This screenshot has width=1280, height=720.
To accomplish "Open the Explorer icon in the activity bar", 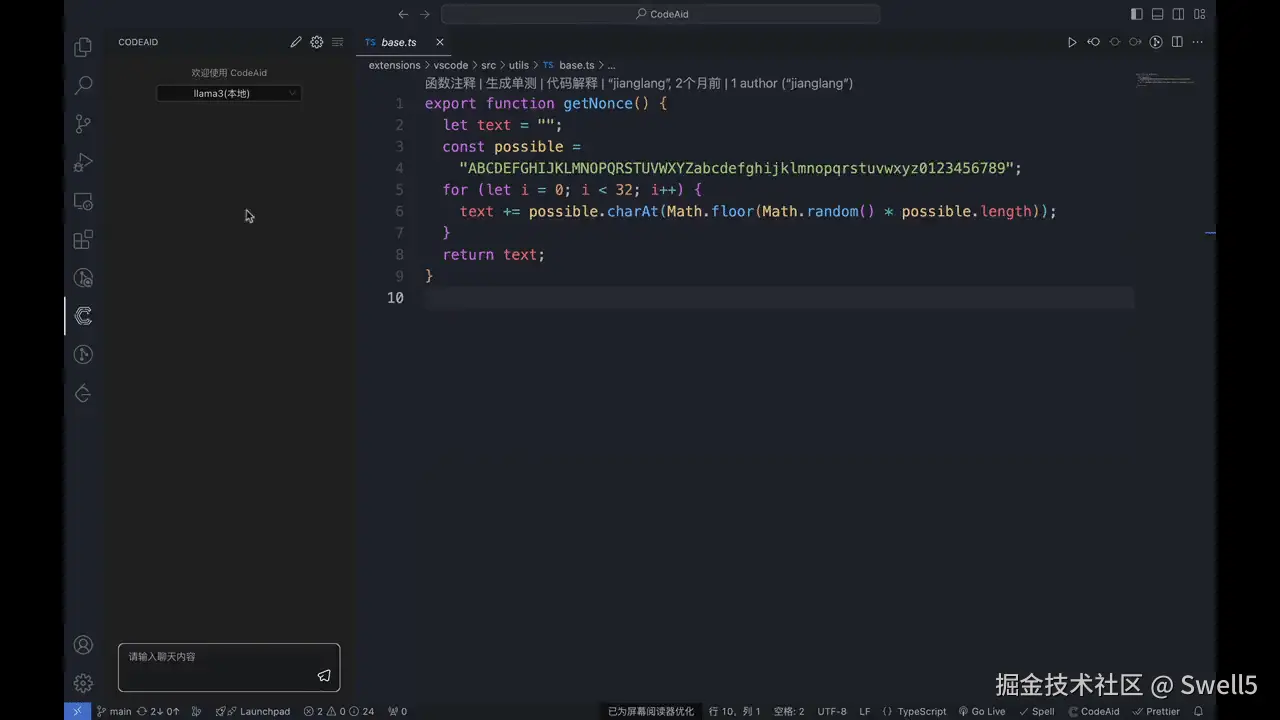I will [83, 46].
